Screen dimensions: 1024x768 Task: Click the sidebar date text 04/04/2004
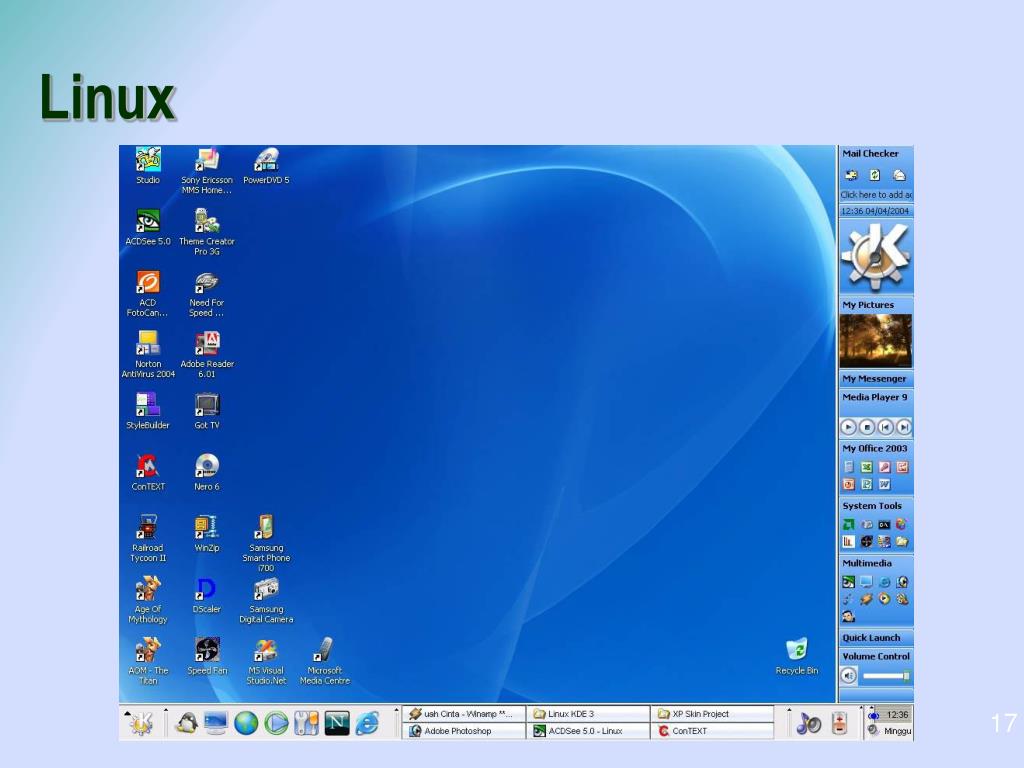click(x=887, y=211)
